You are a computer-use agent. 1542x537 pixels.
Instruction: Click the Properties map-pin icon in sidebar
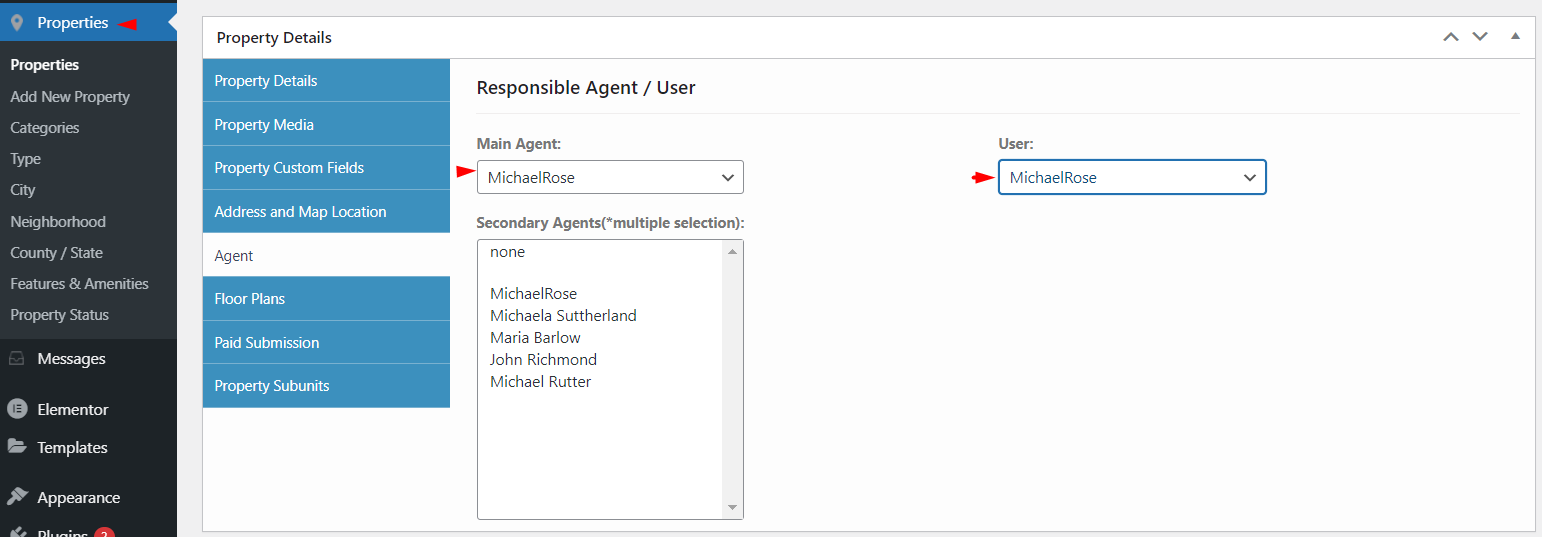(17, 22)
